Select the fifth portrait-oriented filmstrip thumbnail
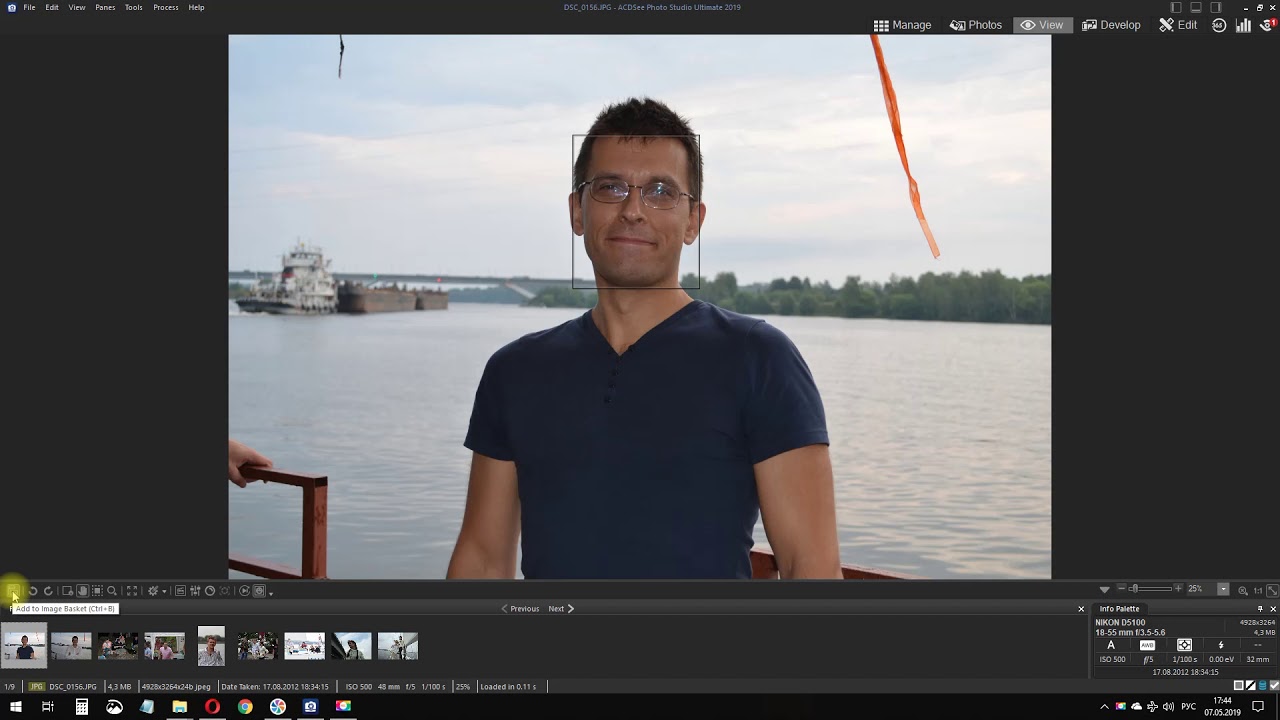1280x720 pixels. [x=211, y=646]
